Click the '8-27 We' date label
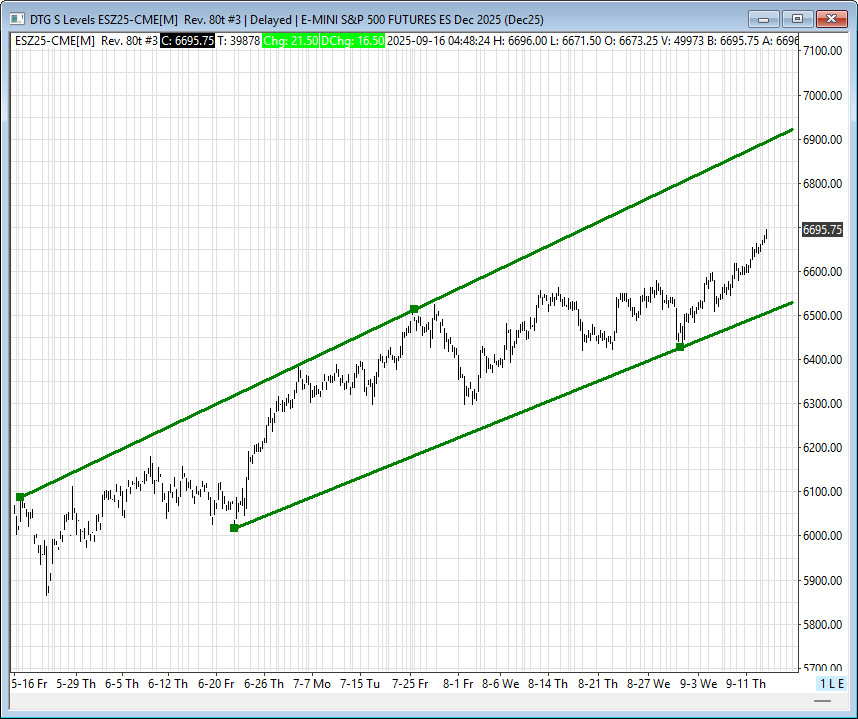The height and width of the screenshot is (719, 858). coord(648,683)
